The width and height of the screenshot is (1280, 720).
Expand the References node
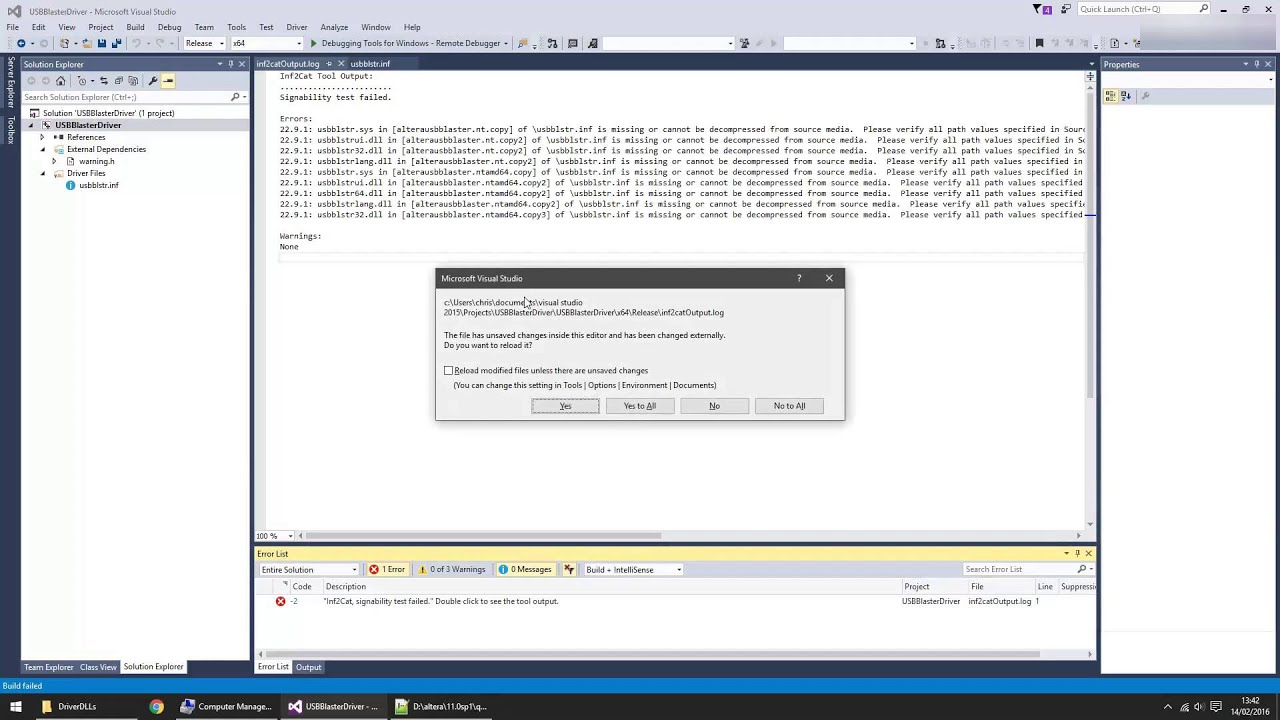(x=43, y=137)
